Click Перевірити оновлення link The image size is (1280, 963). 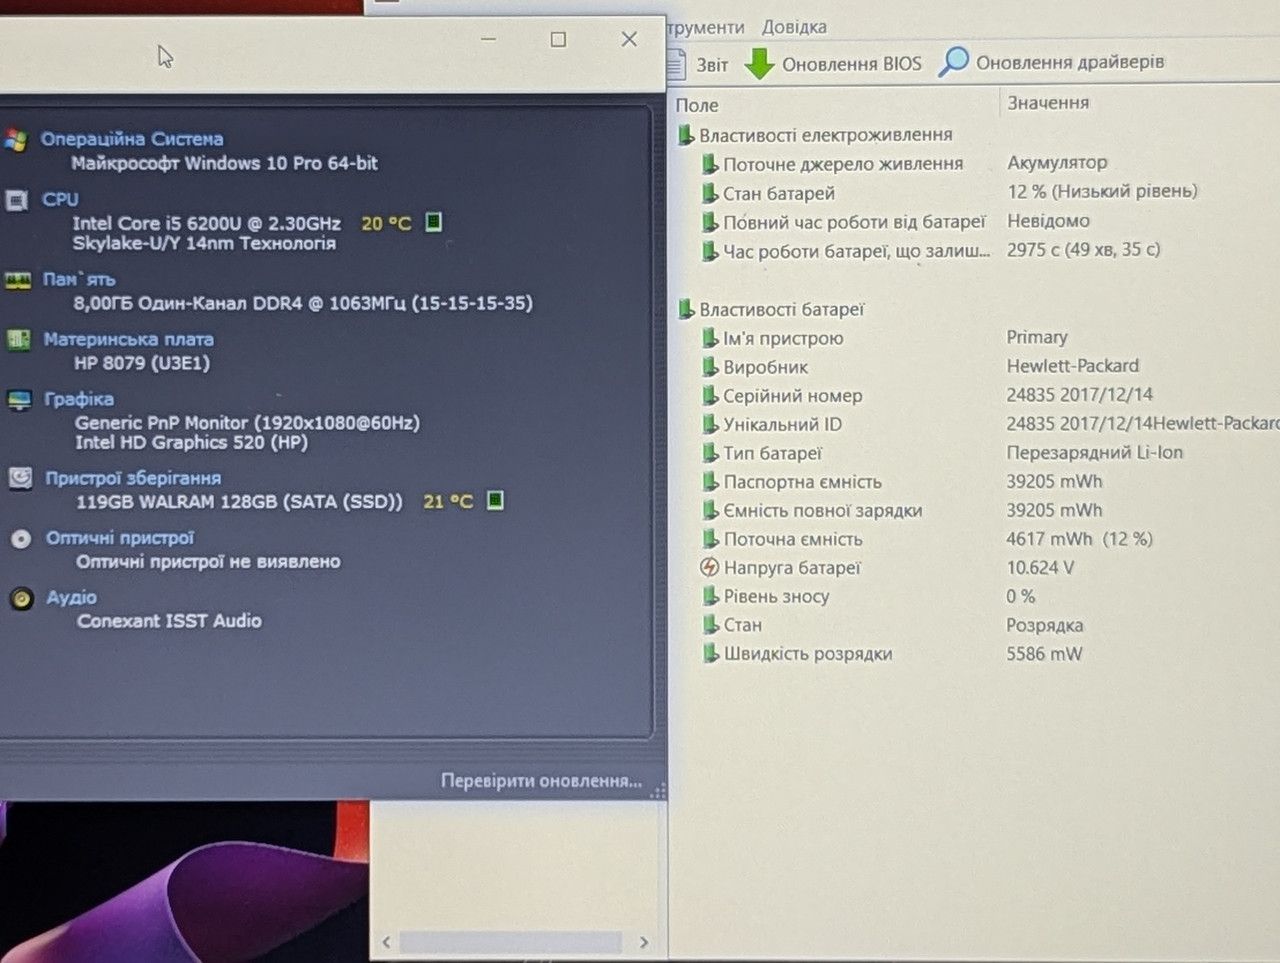point(541,780)
